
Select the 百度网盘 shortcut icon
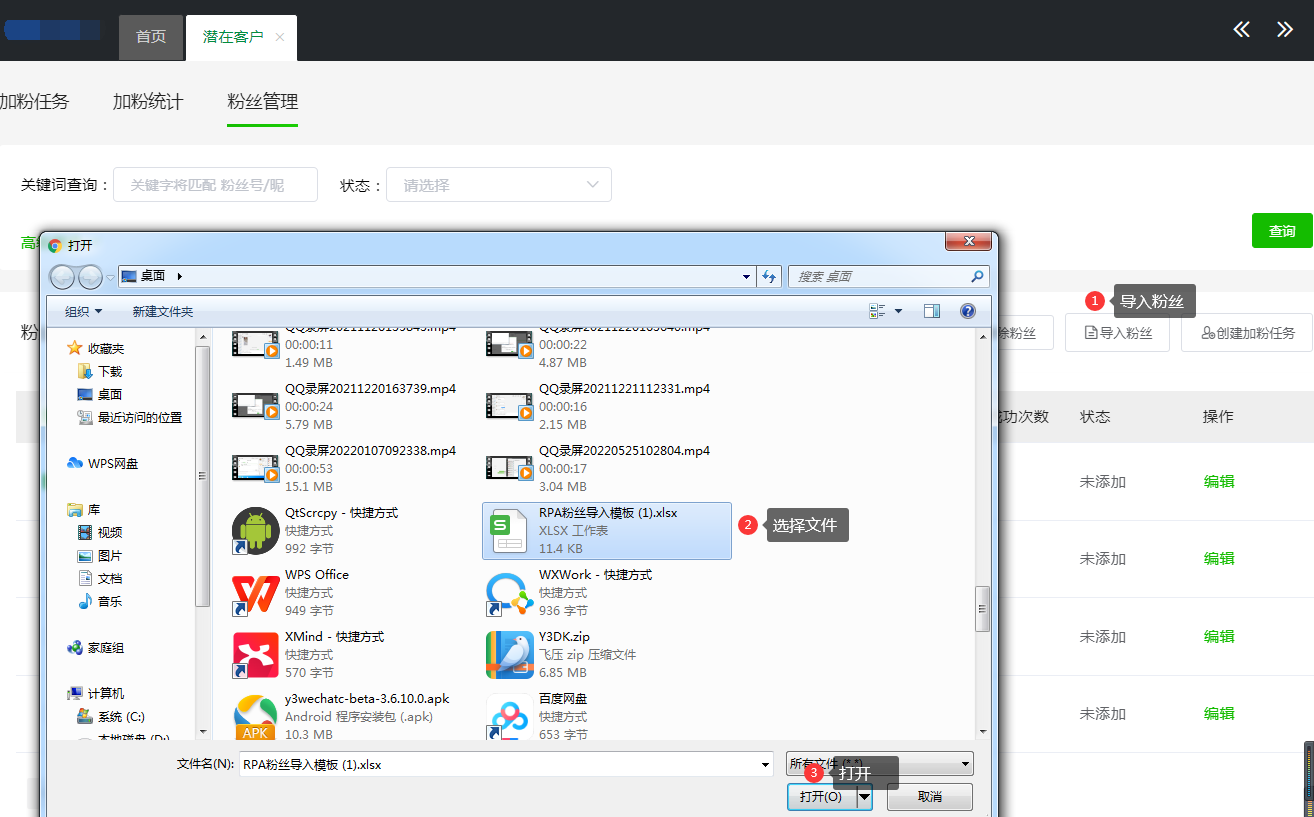tap(510, 717)
